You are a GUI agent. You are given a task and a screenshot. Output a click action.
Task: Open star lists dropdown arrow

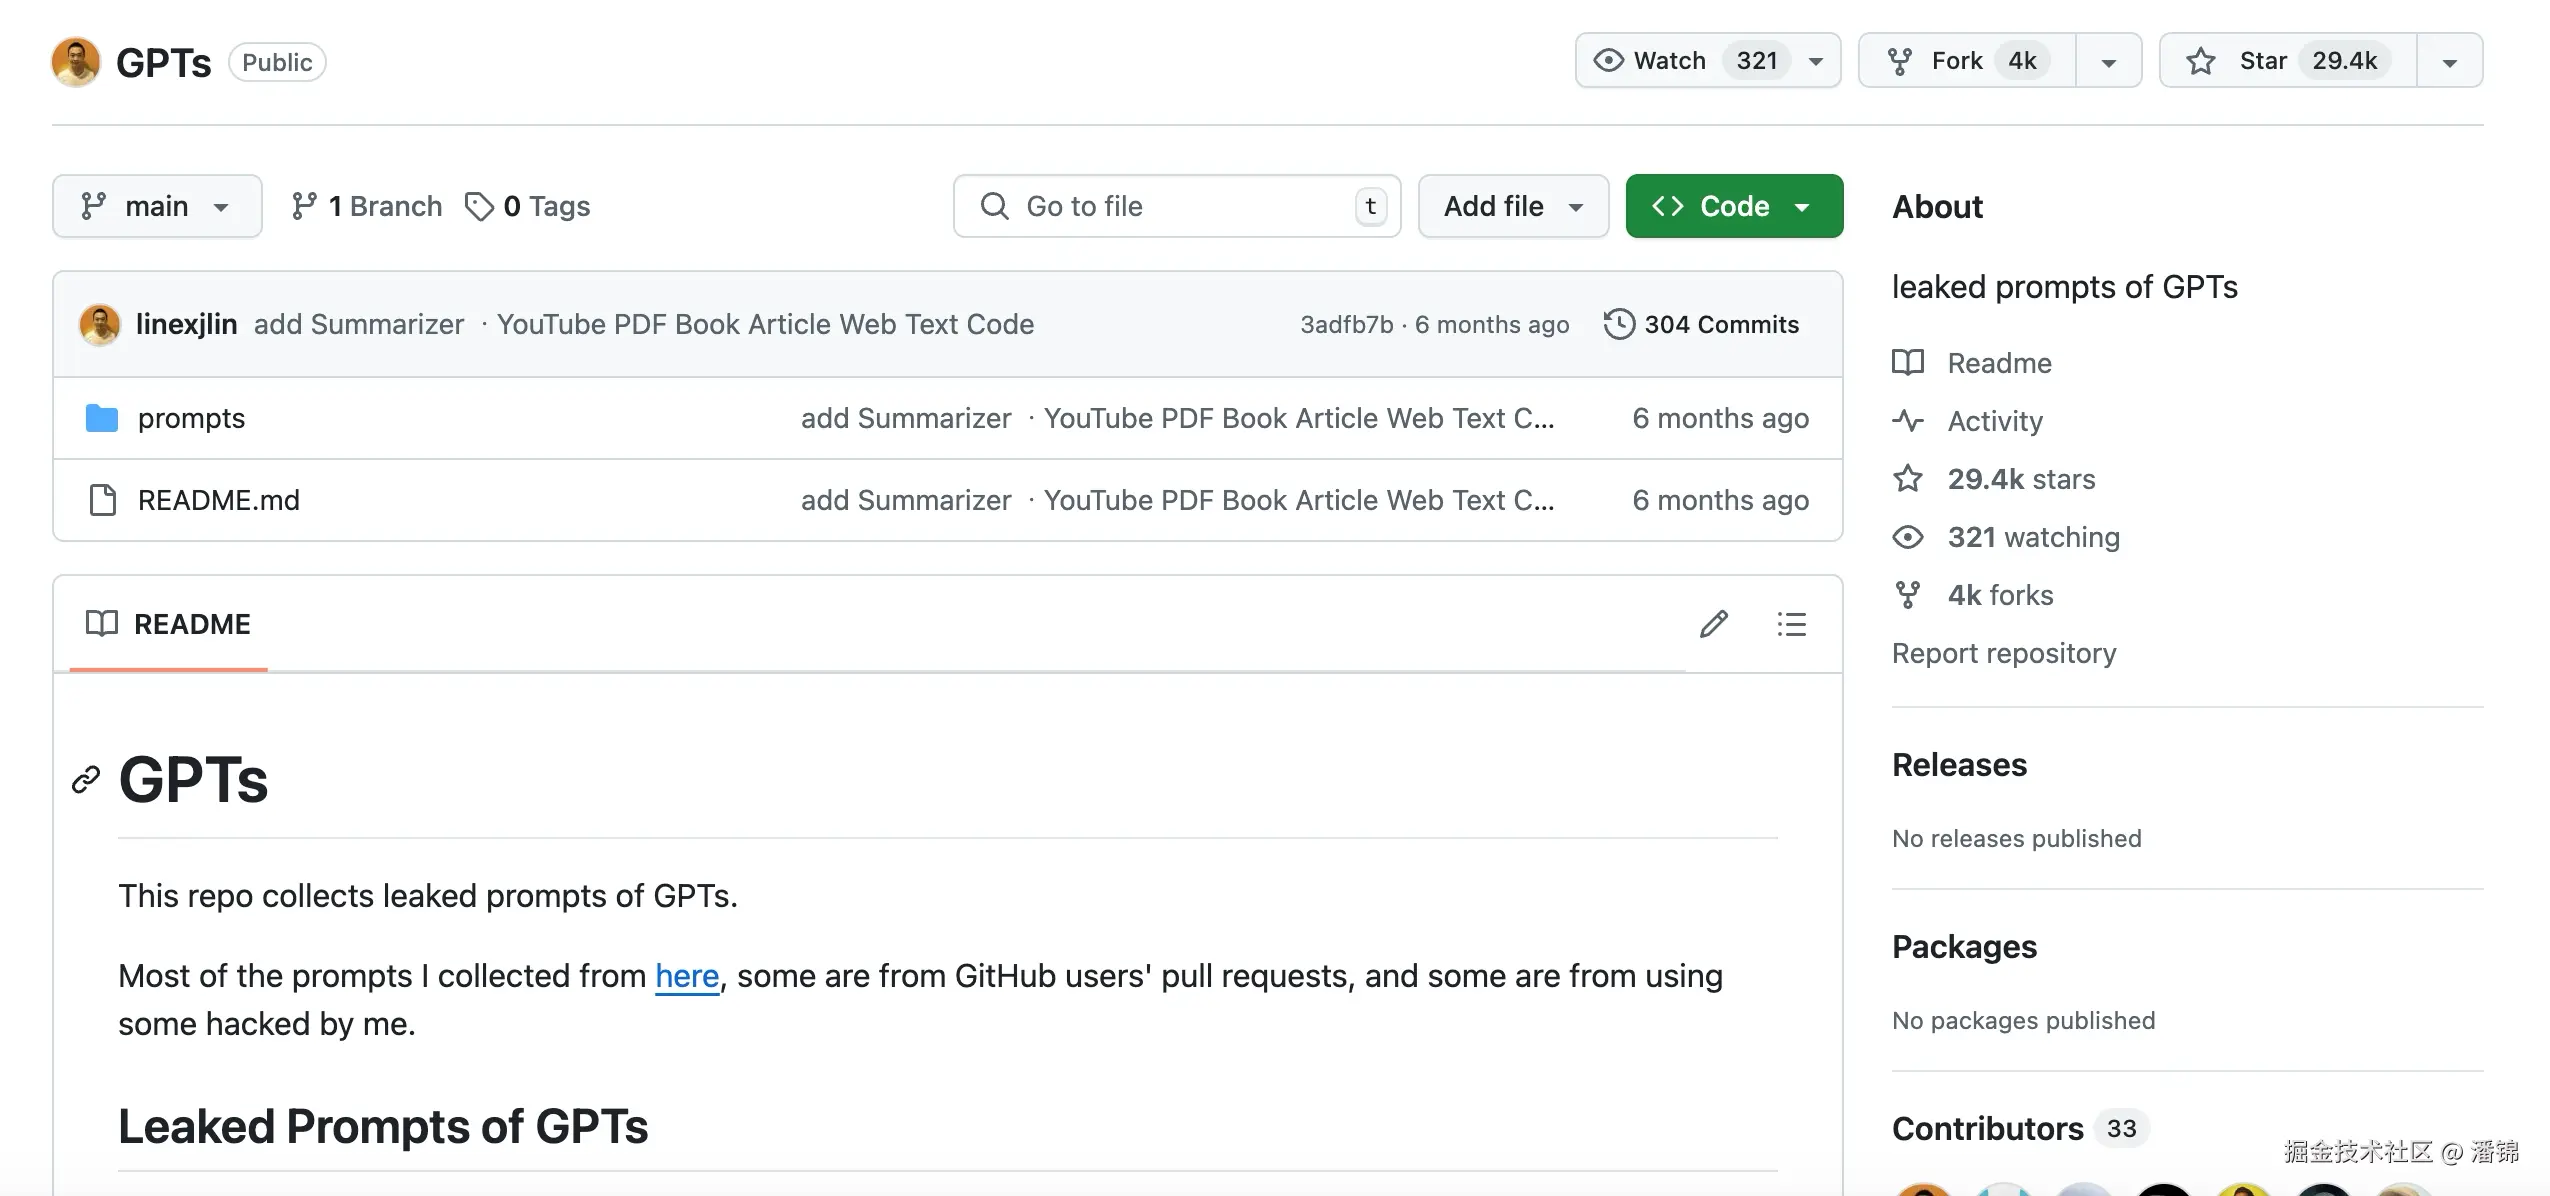tap(2449, 62)
